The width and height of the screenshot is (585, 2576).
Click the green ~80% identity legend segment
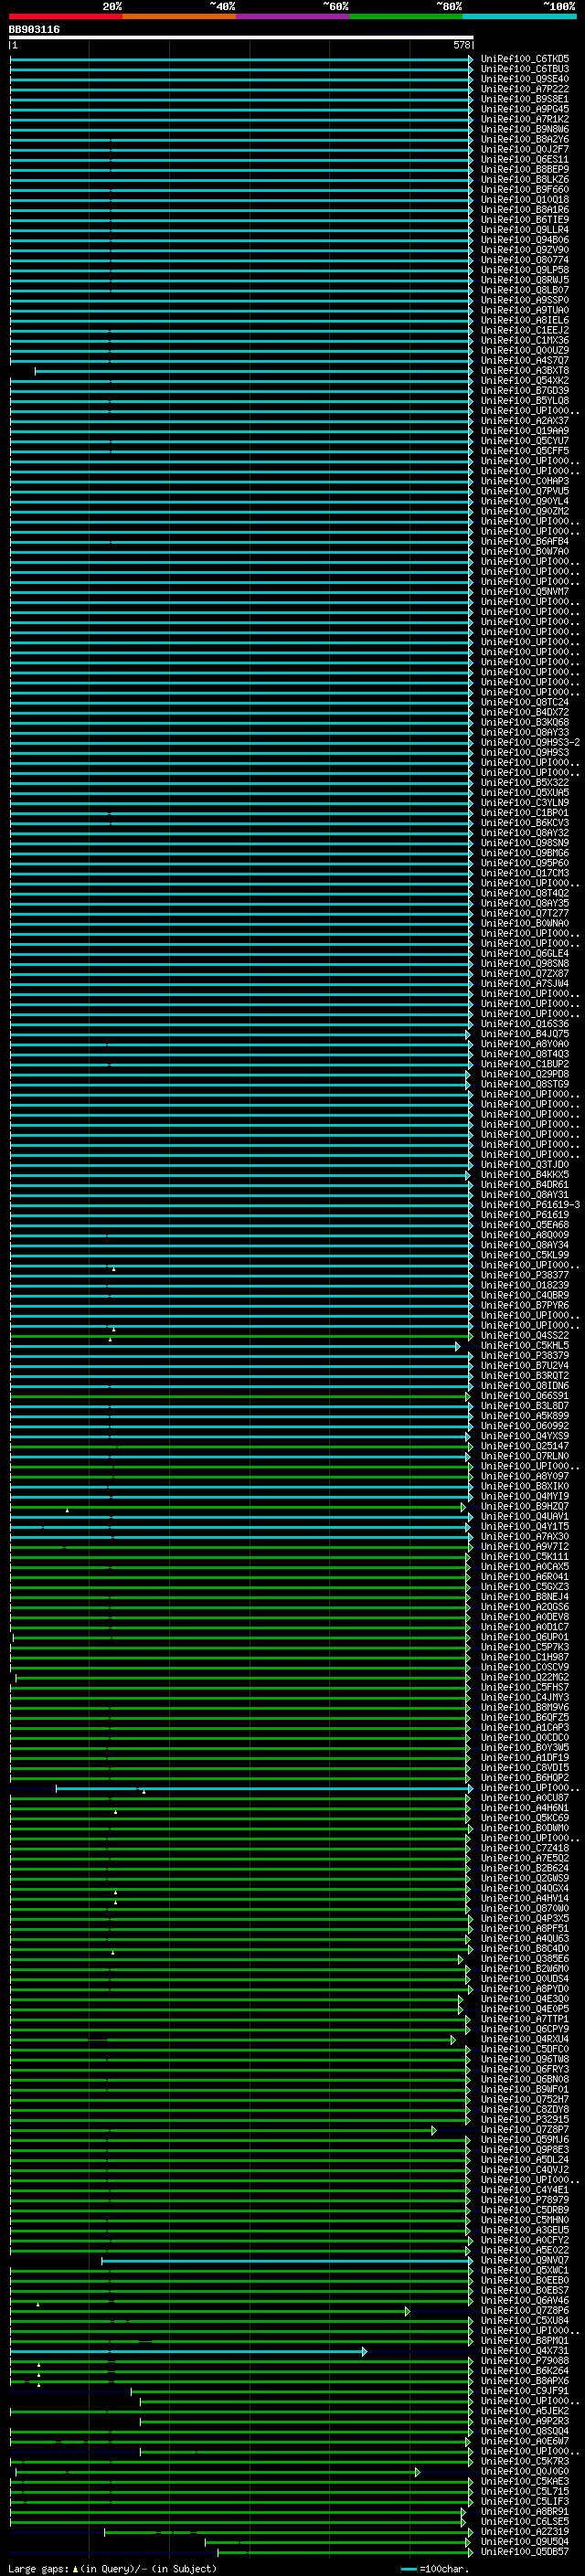point(406,16)
